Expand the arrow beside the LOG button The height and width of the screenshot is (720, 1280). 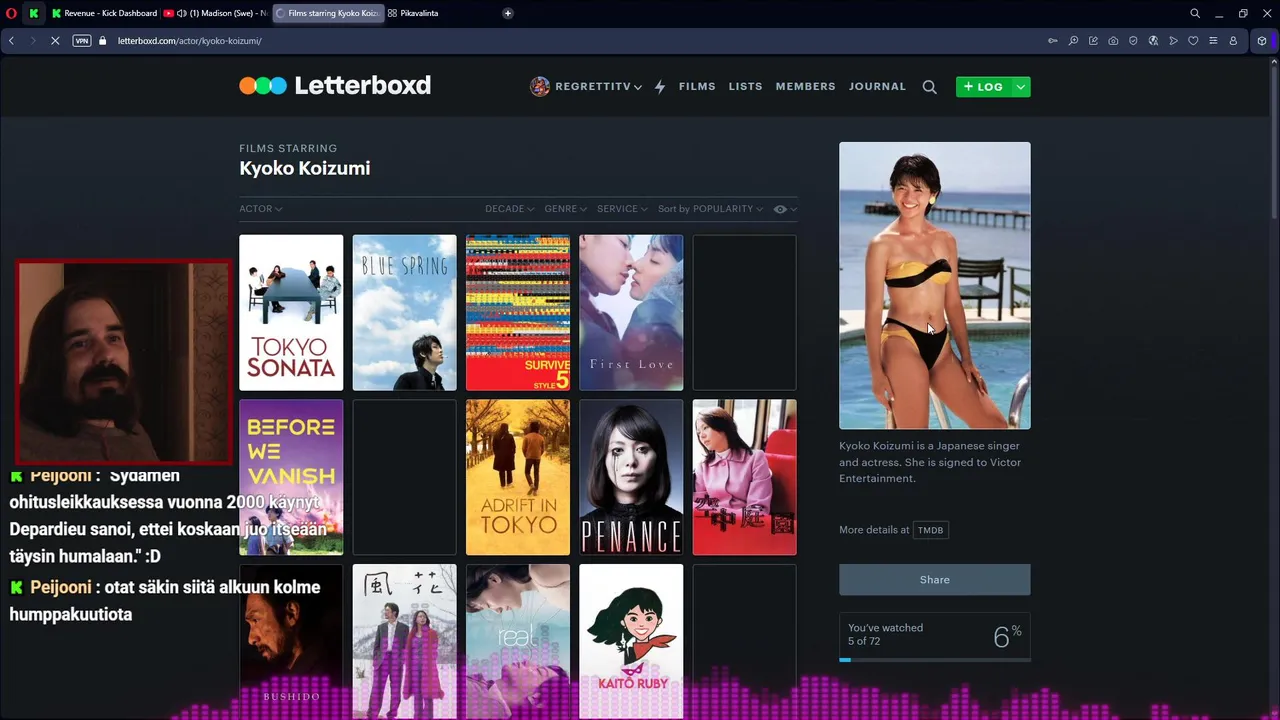pyautogui.click(x=1021, y=87)
